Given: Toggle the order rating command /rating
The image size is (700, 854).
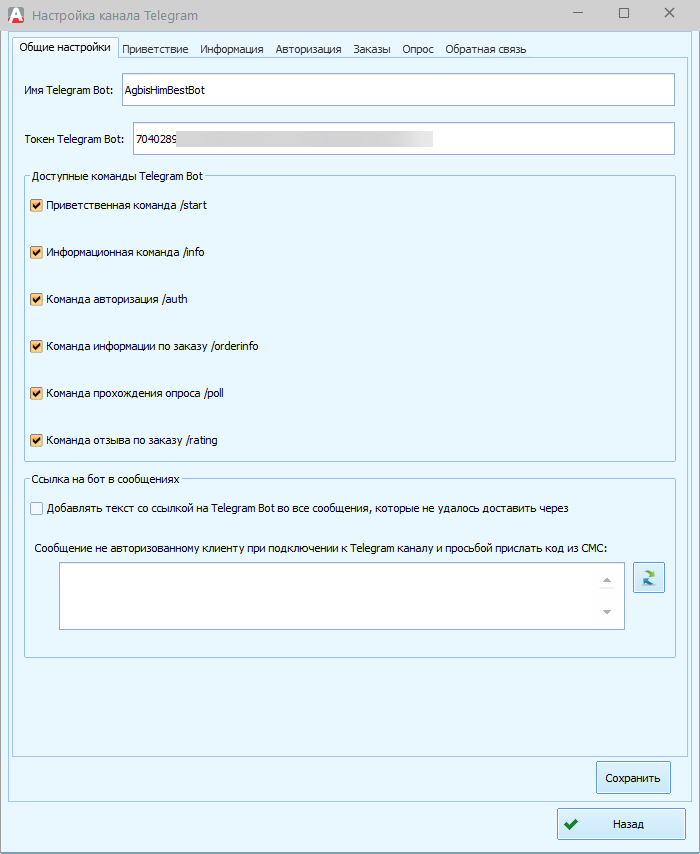Looking at the screenshot, I should tap(37, 440).
